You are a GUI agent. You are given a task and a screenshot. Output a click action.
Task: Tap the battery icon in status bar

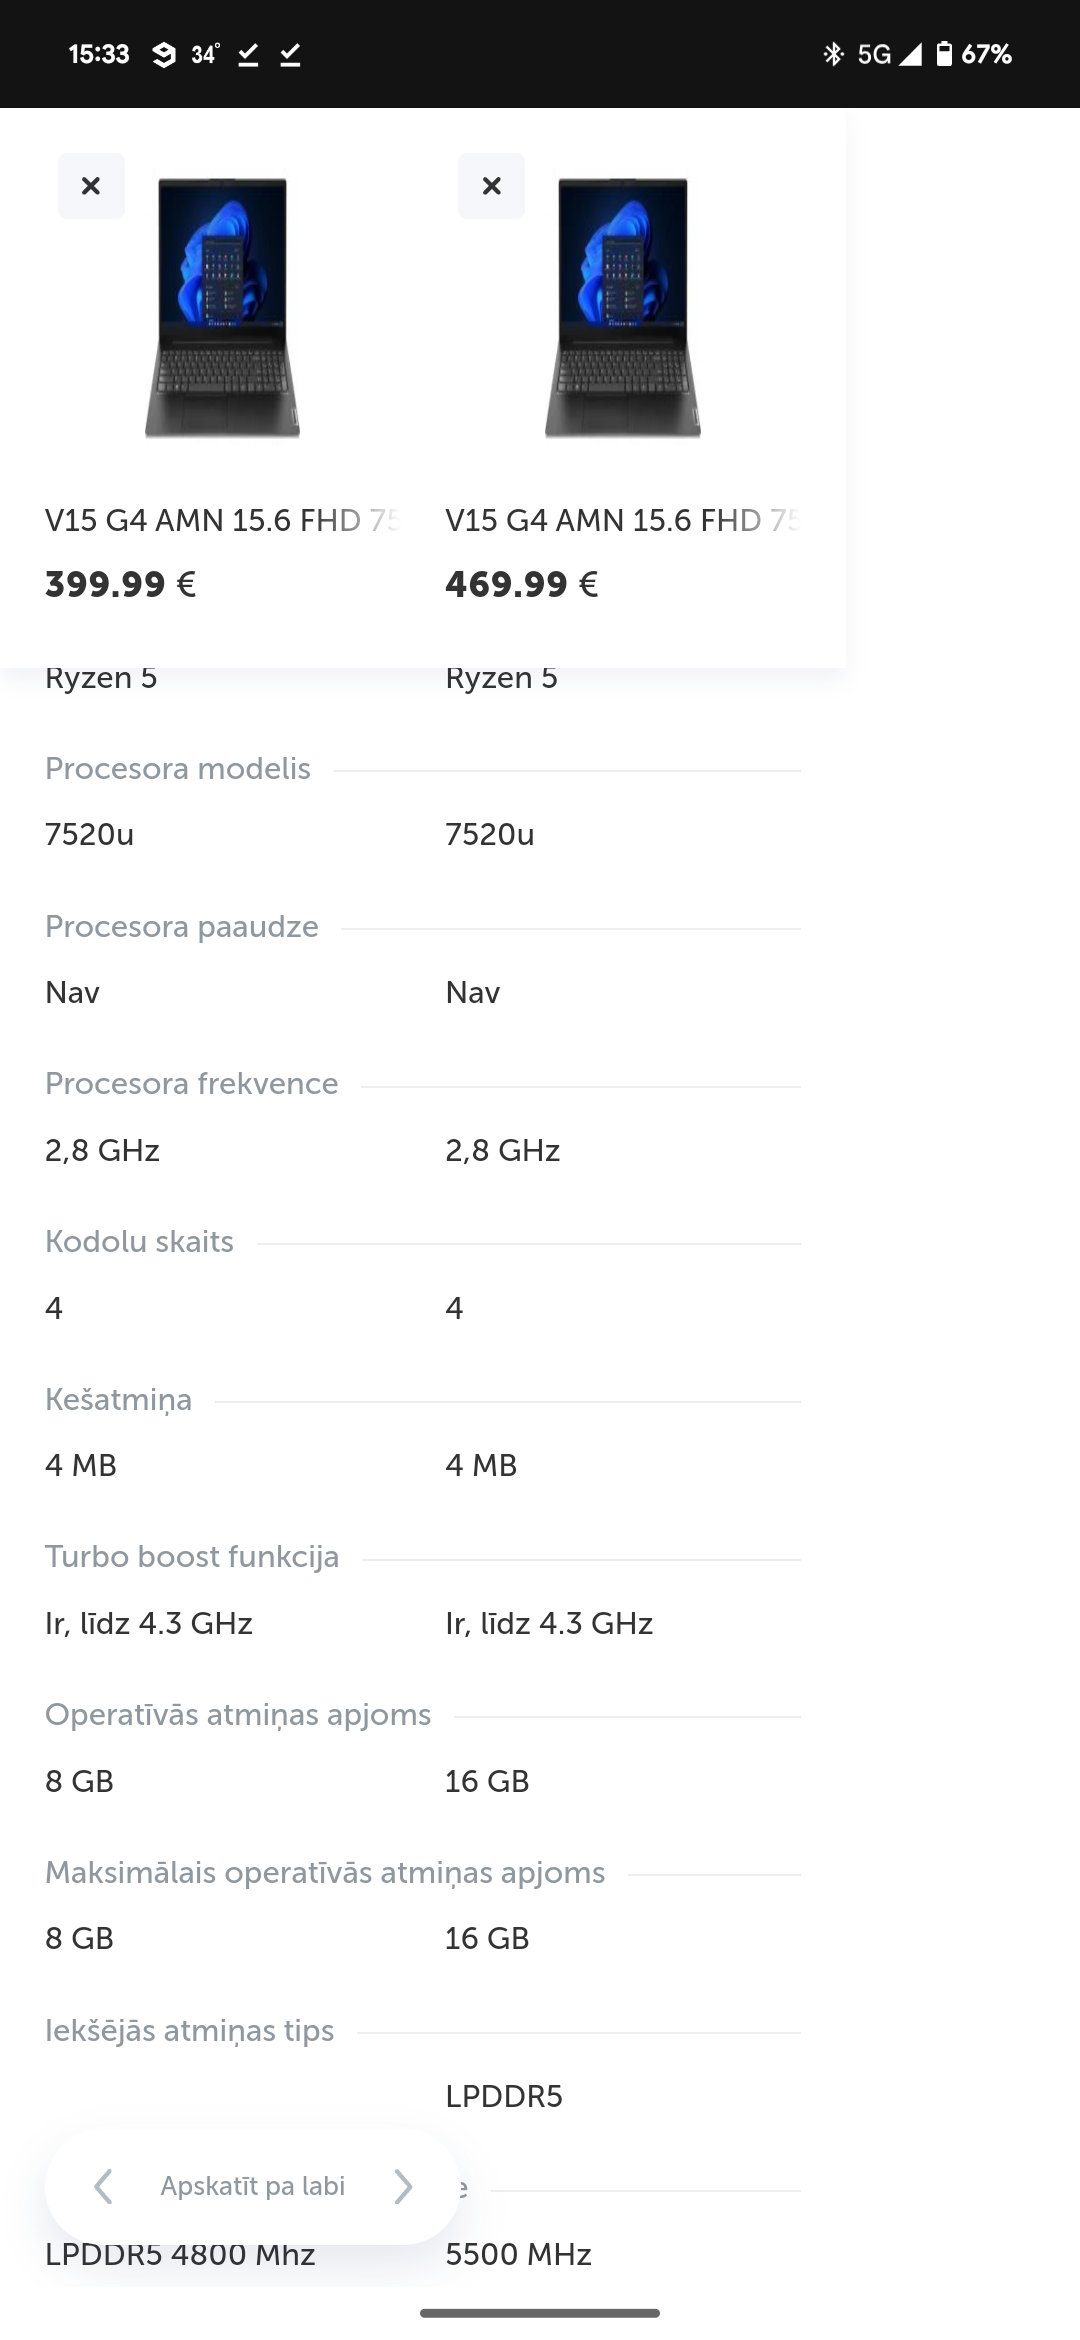944,54
